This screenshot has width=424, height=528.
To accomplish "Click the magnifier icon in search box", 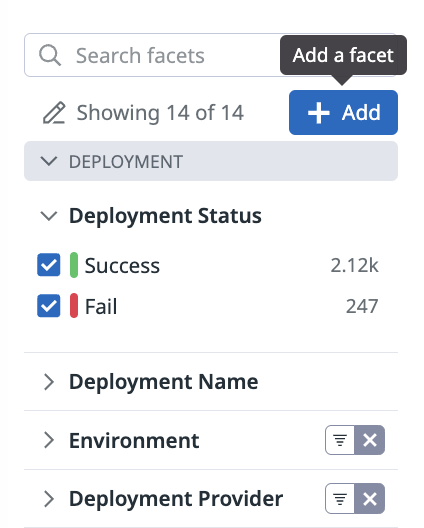I will point(50,55).
